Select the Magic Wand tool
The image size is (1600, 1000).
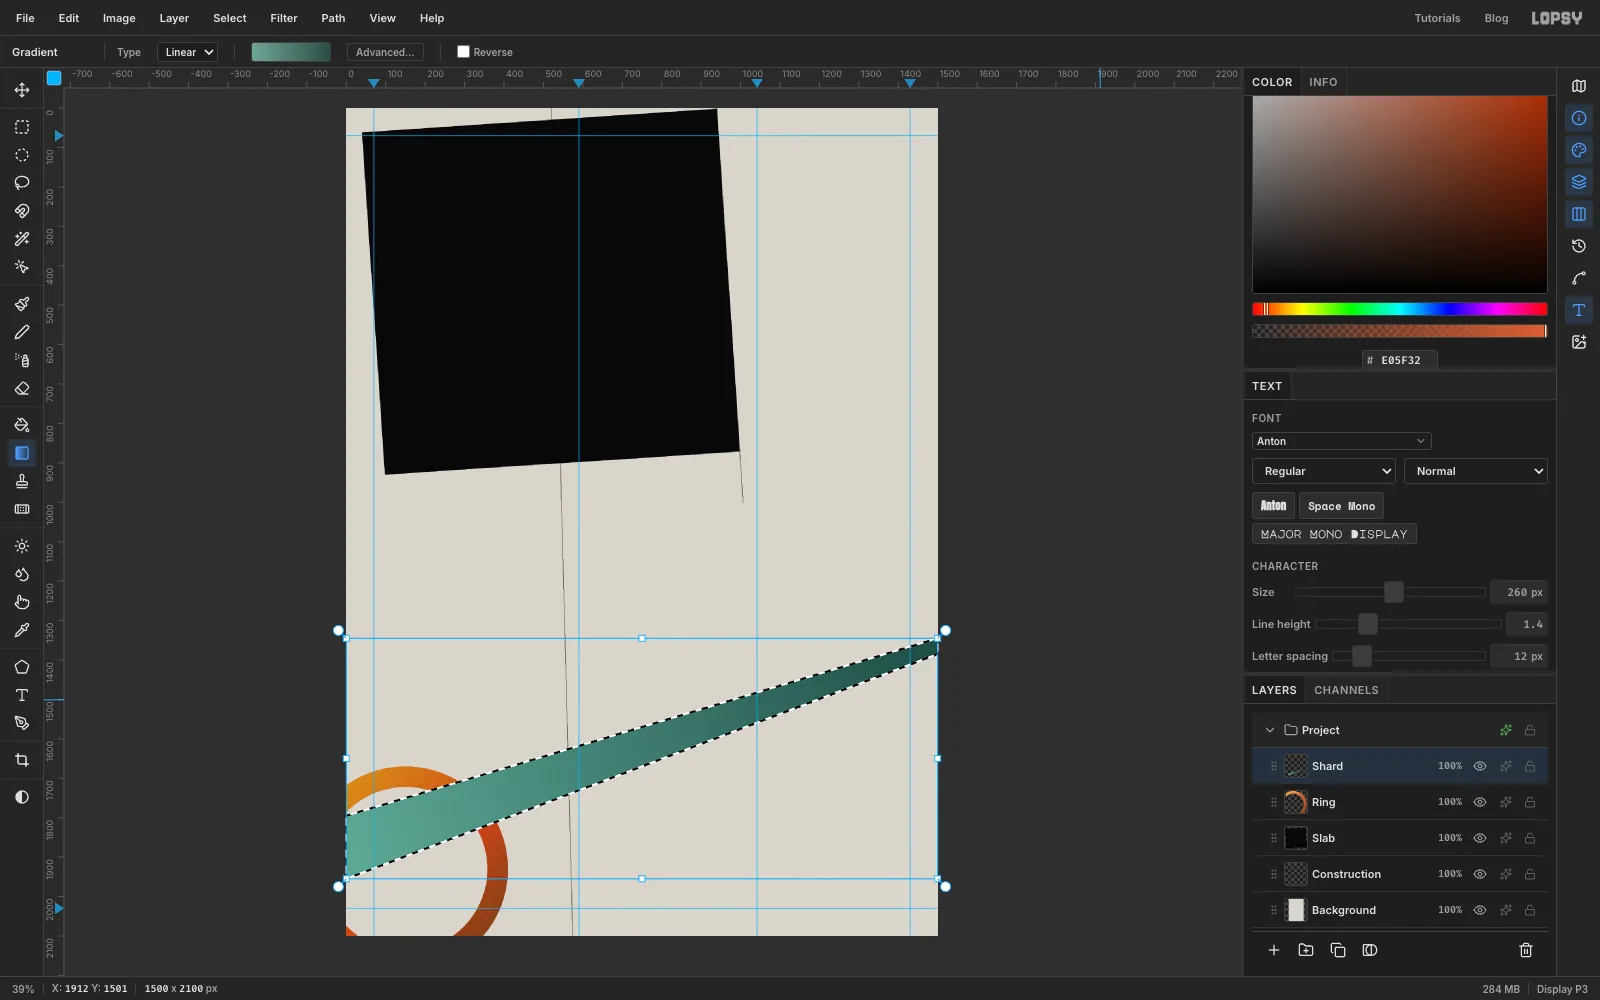(22, 239)
